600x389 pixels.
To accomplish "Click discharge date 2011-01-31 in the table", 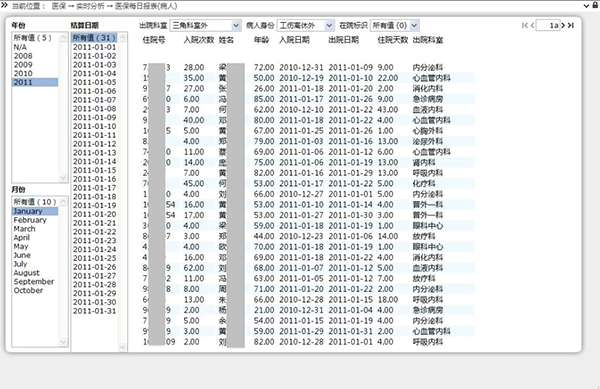I will tap(351, 331).
